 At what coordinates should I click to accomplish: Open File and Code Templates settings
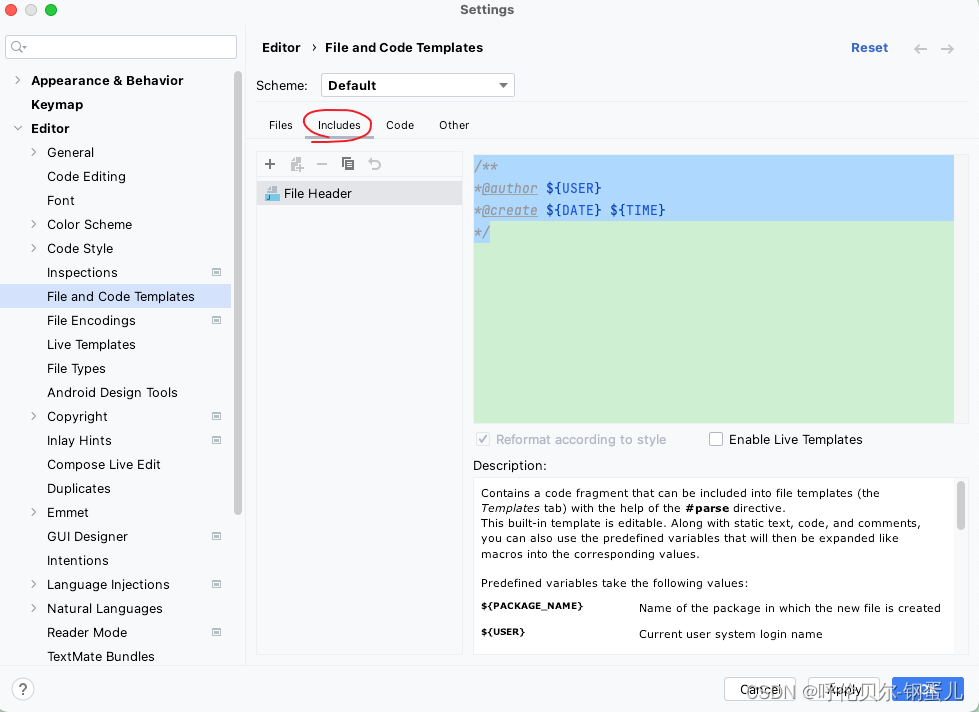click(x=116, y=297)
